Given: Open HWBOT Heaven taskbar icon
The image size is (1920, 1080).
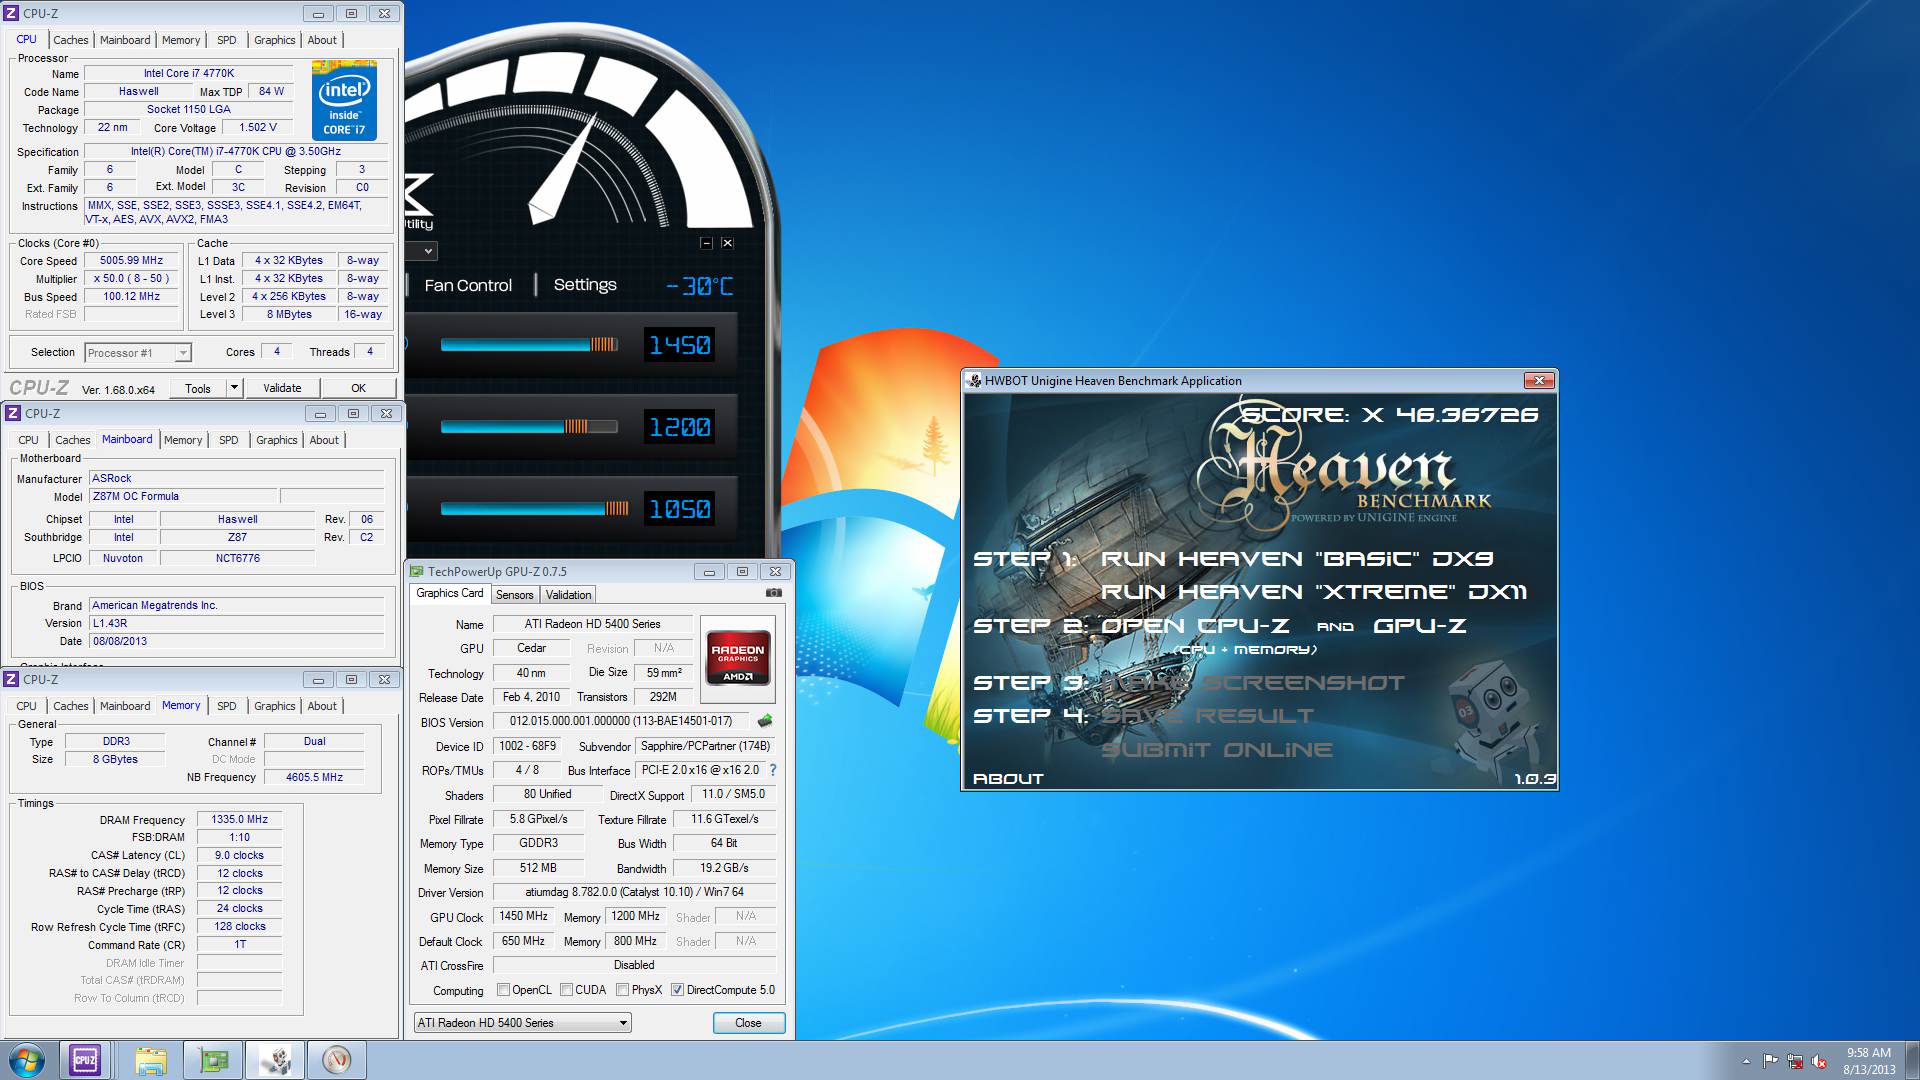Looking at the screenshot, I should coord(275,1060).
